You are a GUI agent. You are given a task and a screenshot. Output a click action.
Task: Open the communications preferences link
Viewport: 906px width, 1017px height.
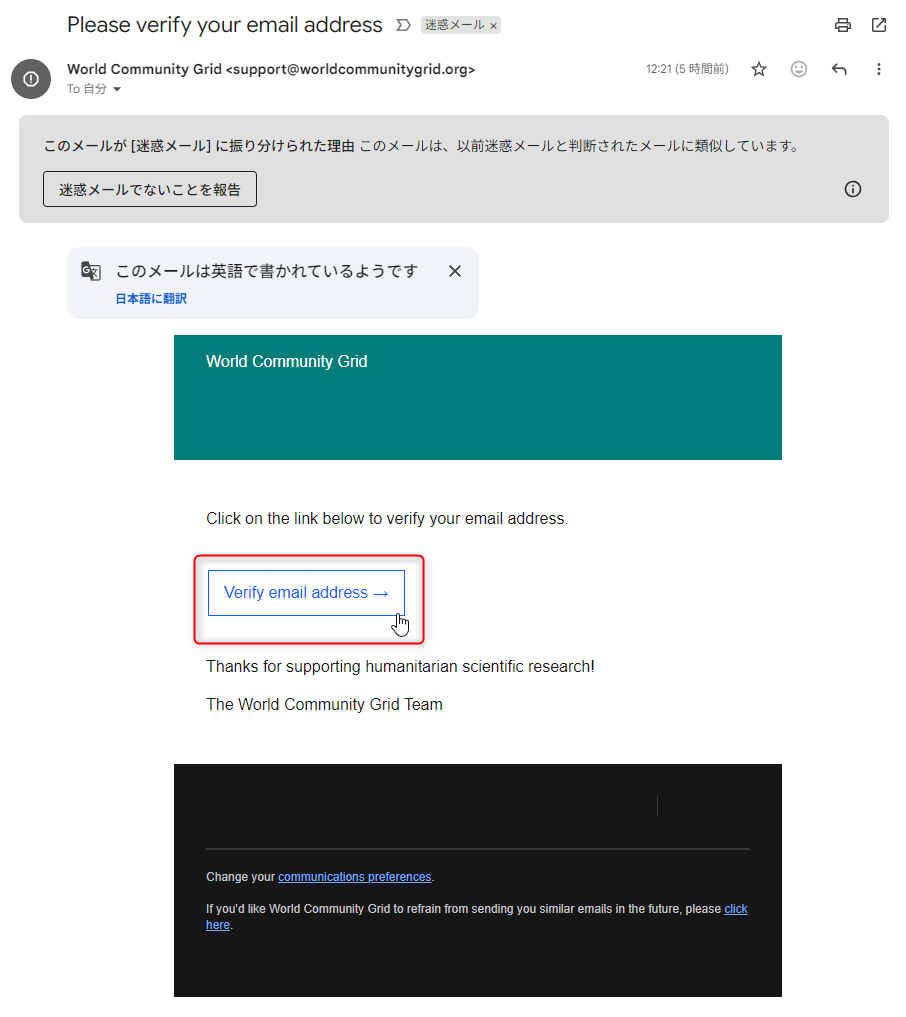coord(355,877)
